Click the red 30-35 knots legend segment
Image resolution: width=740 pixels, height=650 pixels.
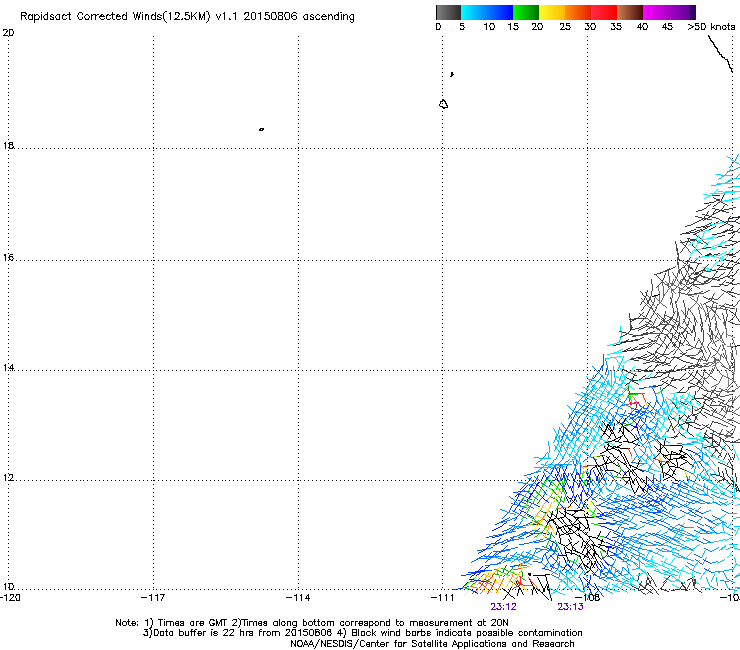[x=604, y=12]
